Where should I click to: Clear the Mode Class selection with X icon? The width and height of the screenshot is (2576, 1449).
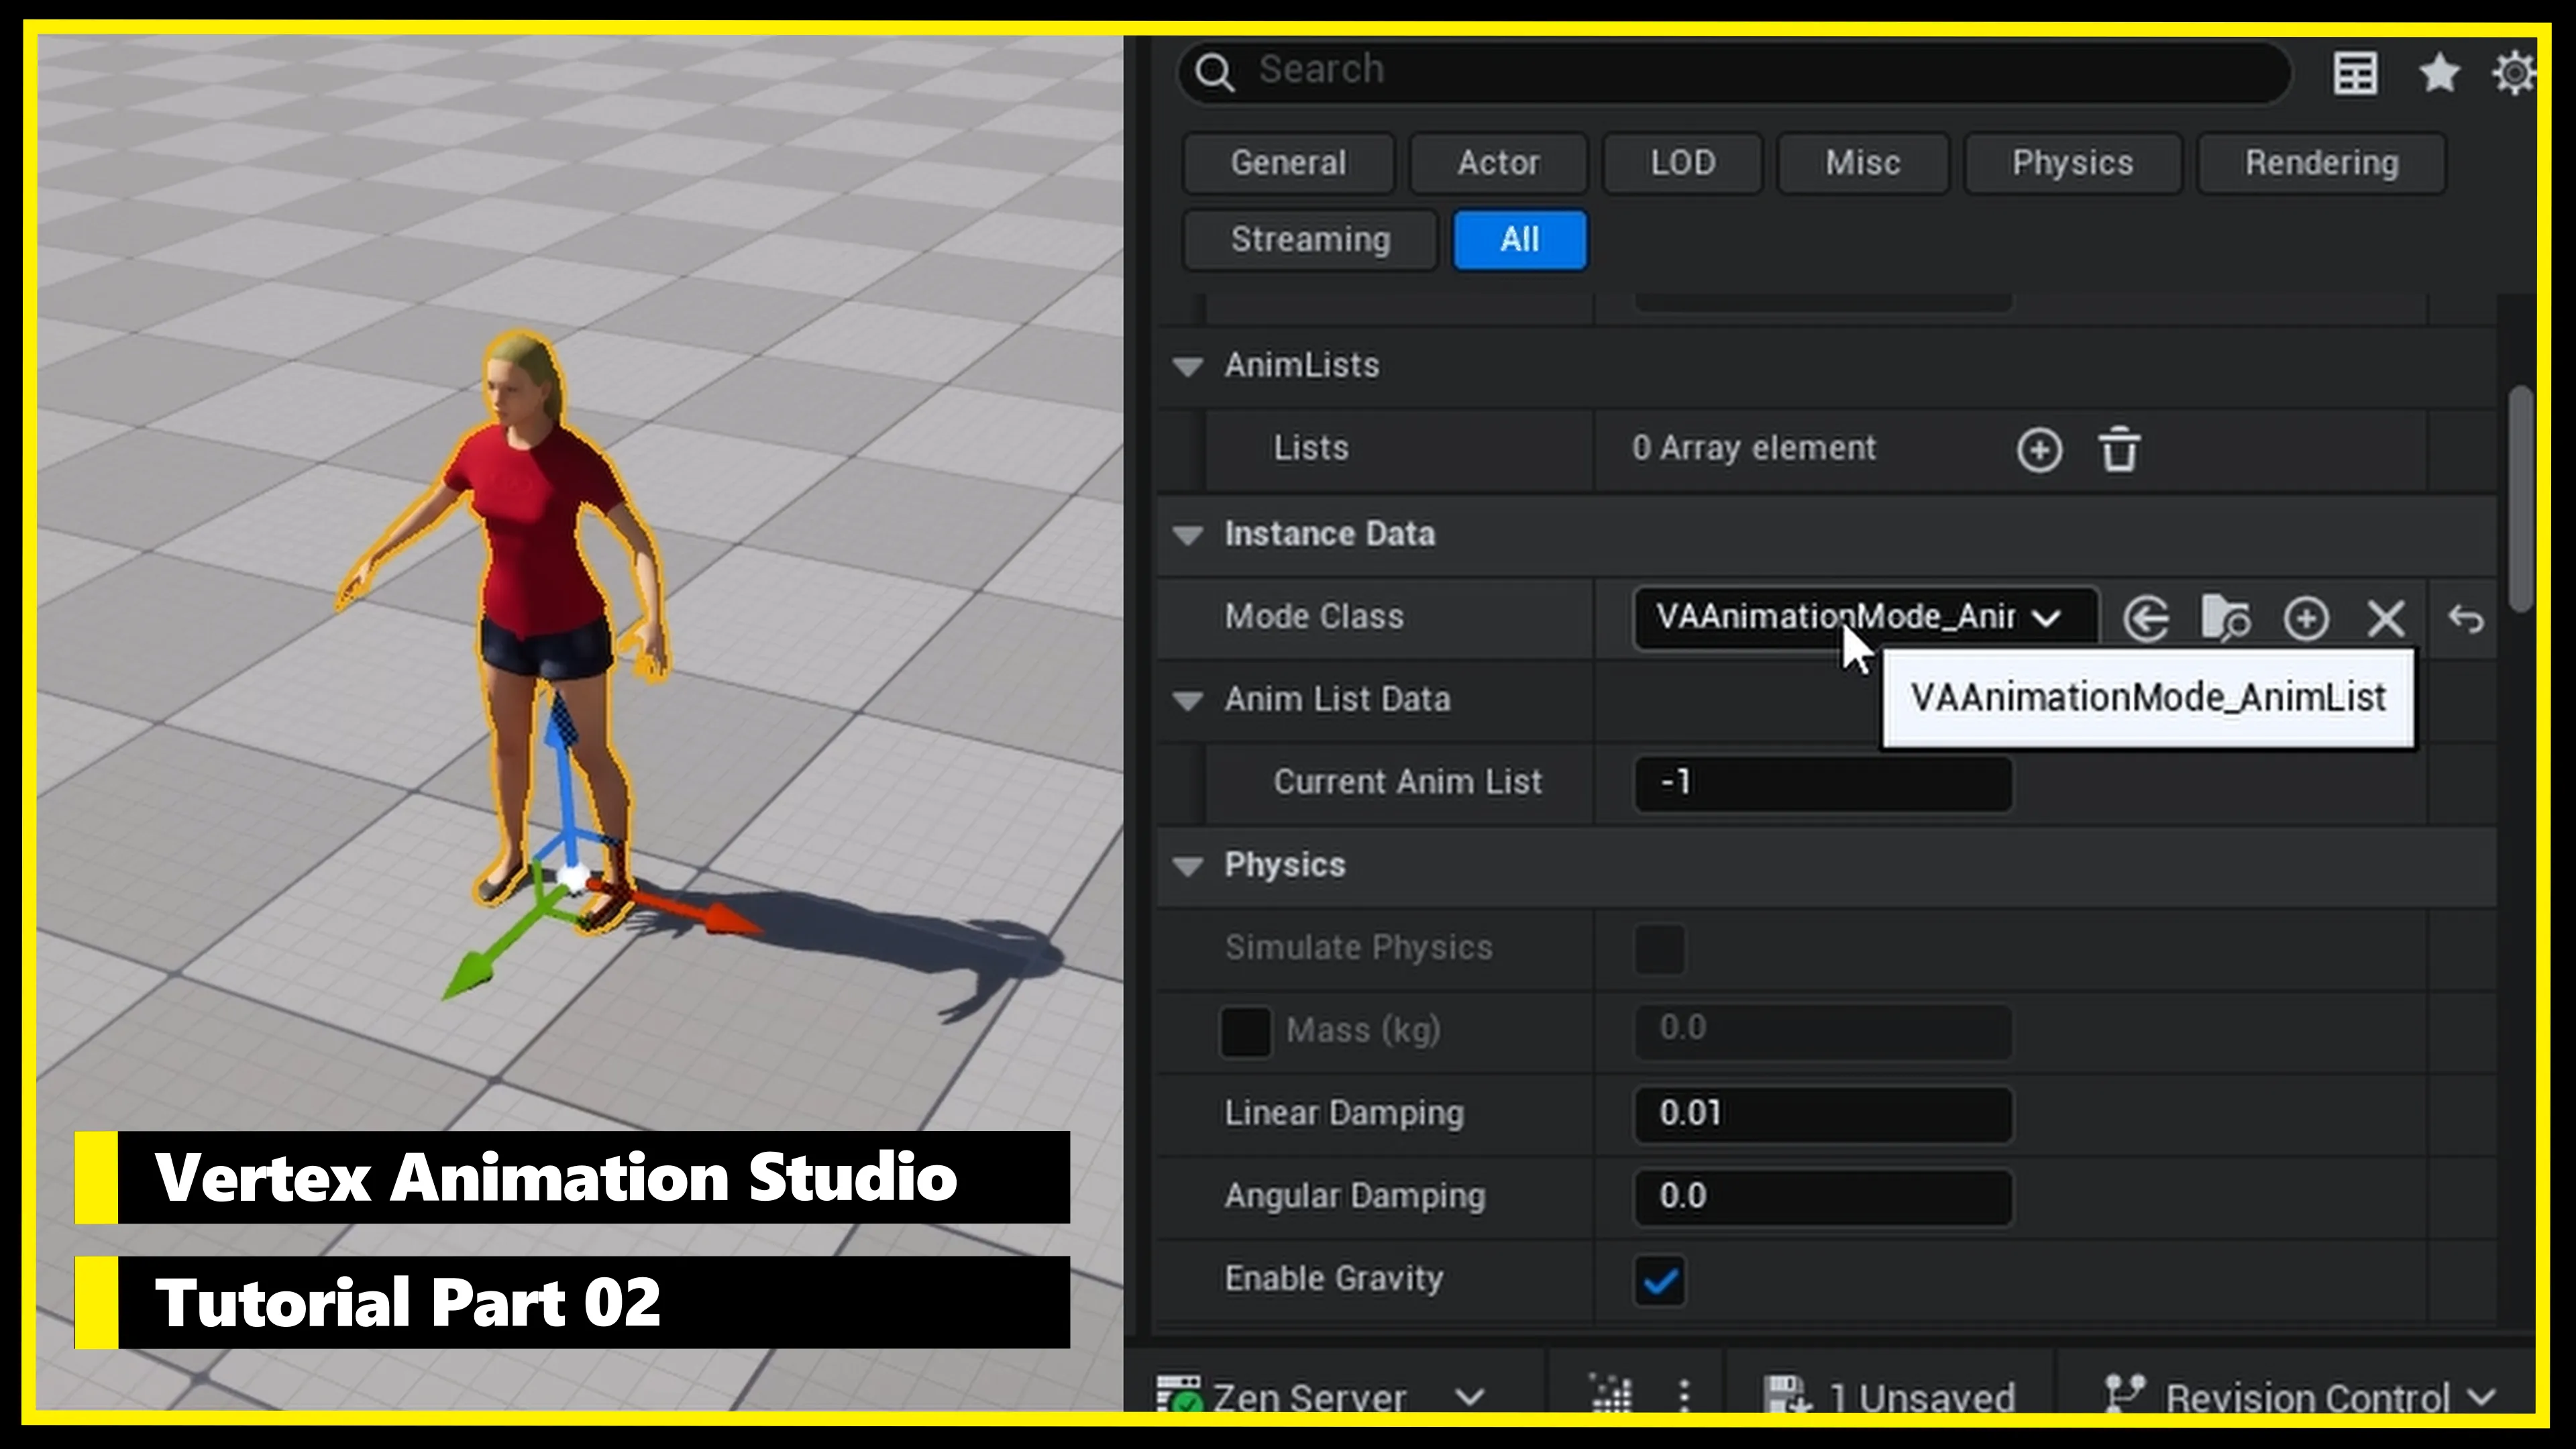click(2386, 618)
